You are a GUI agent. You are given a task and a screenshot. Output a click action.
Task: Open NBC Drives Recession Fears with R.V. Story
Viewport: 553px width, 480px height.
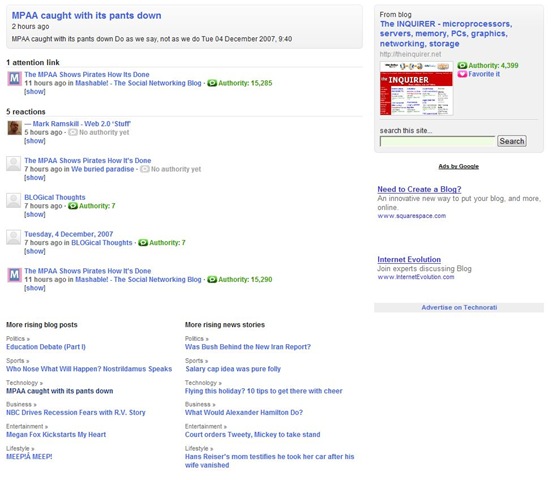pyautogui.click(x=75, y=413)
